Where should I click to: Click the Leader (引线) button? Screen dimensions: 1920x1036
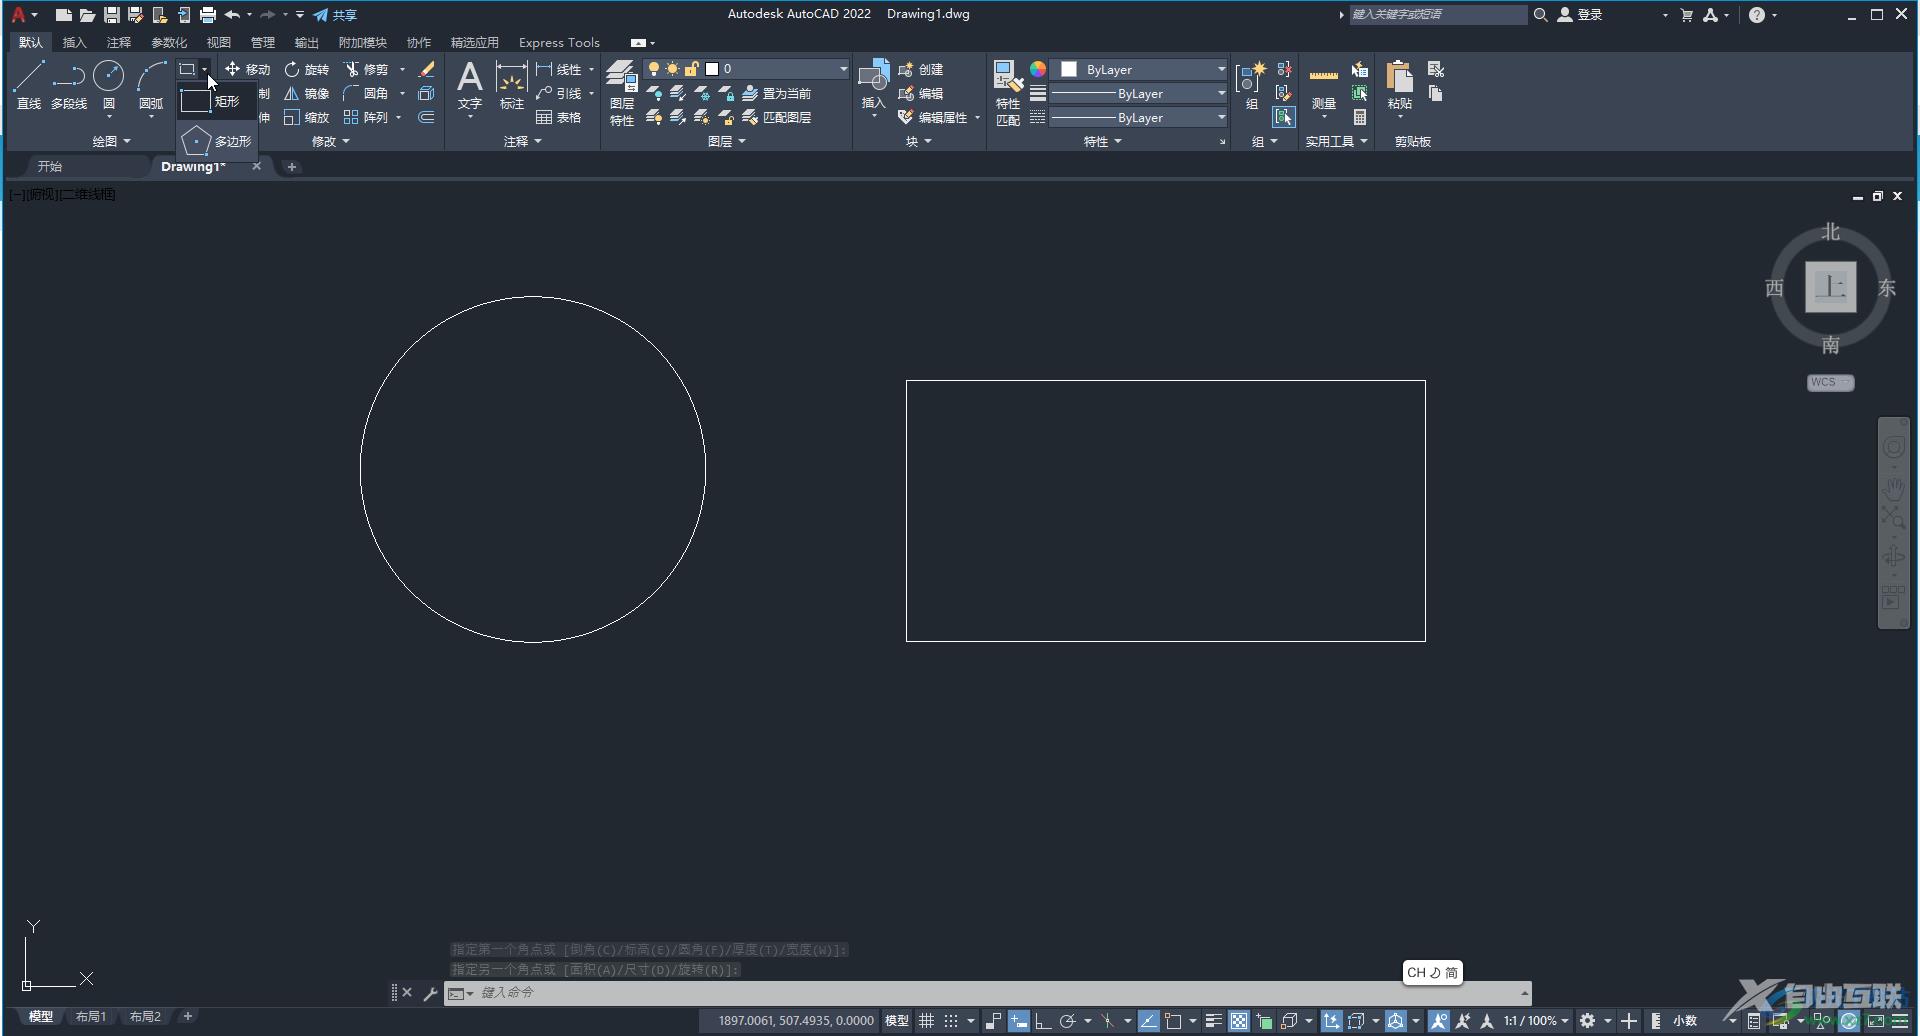click(x=559, y=93)
